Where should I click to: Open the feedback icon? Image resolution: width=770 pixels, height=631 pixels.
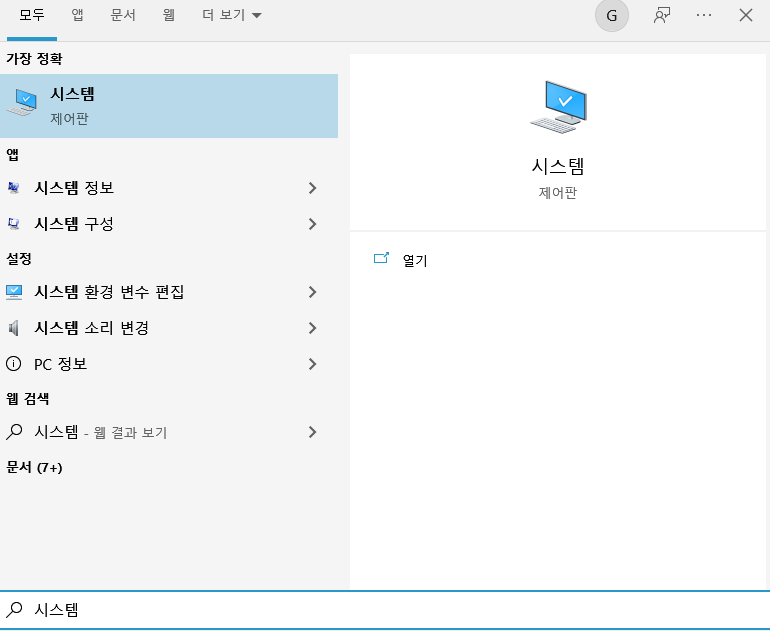click(x=662, y=15)
